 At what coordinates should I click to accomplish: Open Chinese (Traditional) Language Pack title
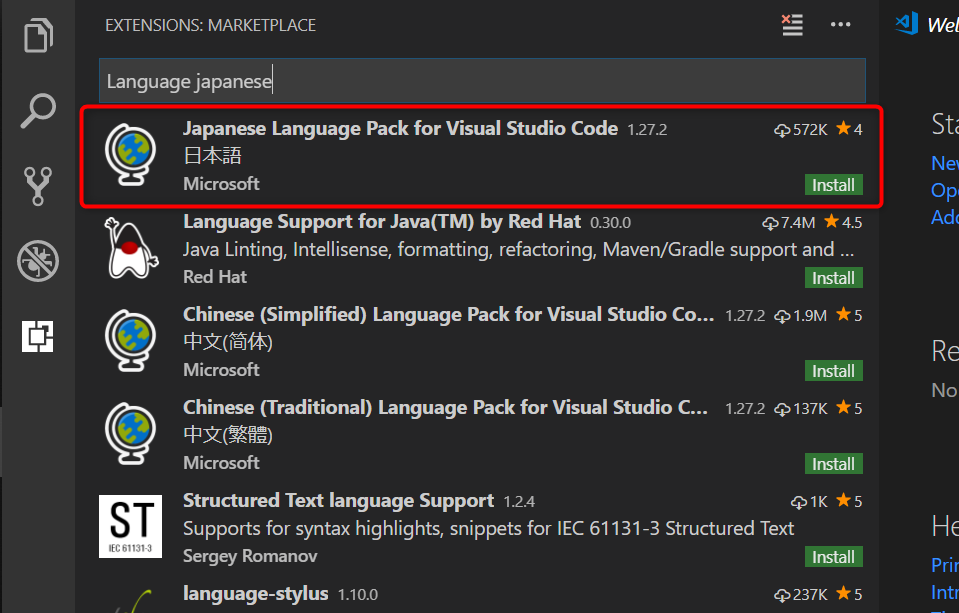pyautogui.click(x=445, y=407)
